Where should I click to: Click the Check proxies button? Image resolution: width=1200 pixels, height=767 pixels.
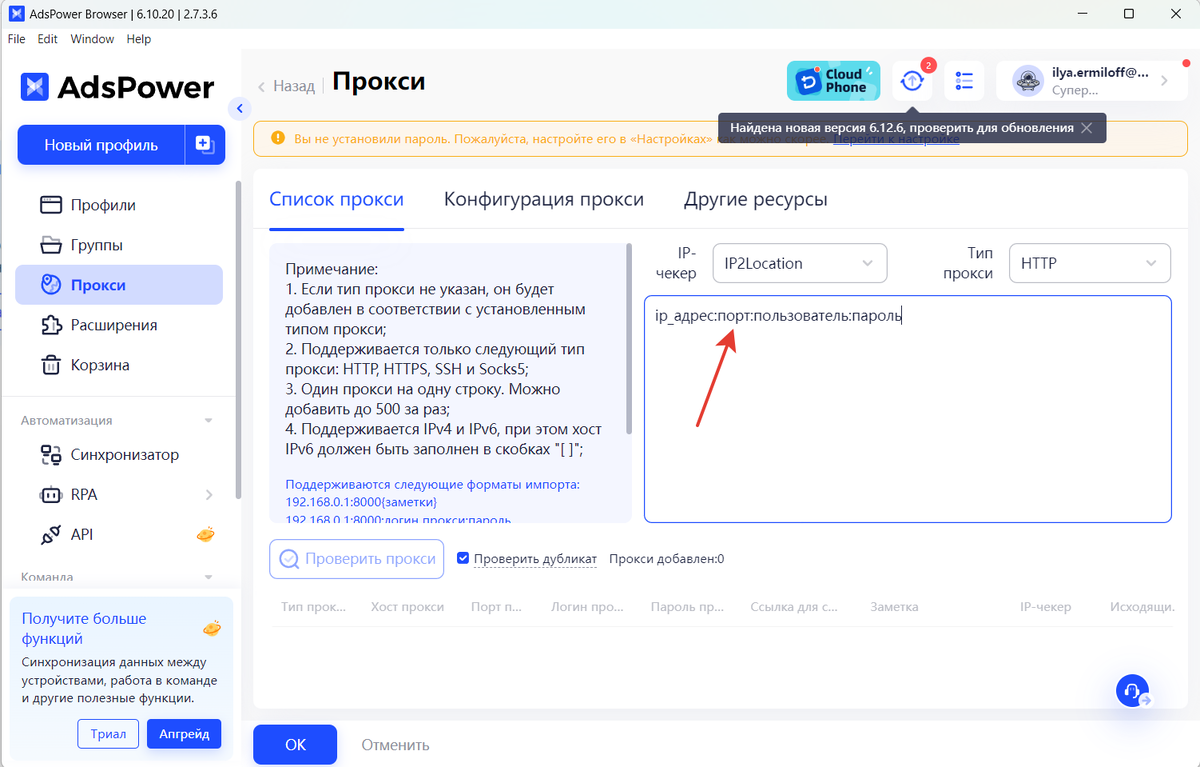click(x=357, y=559)
